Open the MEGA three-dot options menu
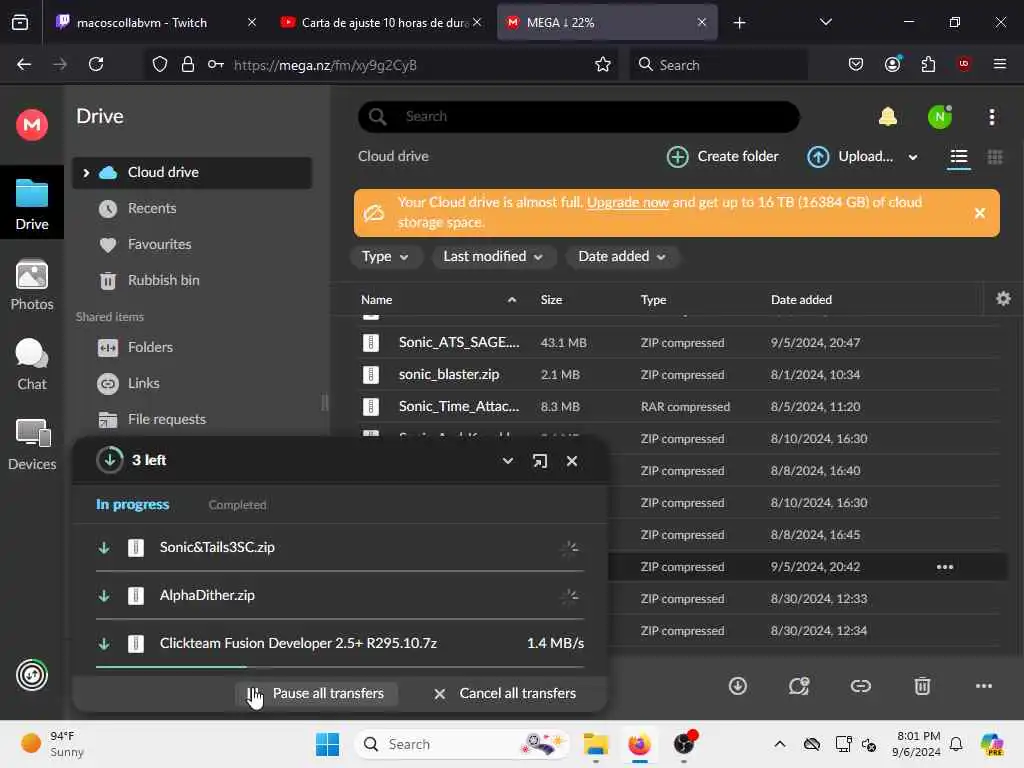 [x=991, y=117]
